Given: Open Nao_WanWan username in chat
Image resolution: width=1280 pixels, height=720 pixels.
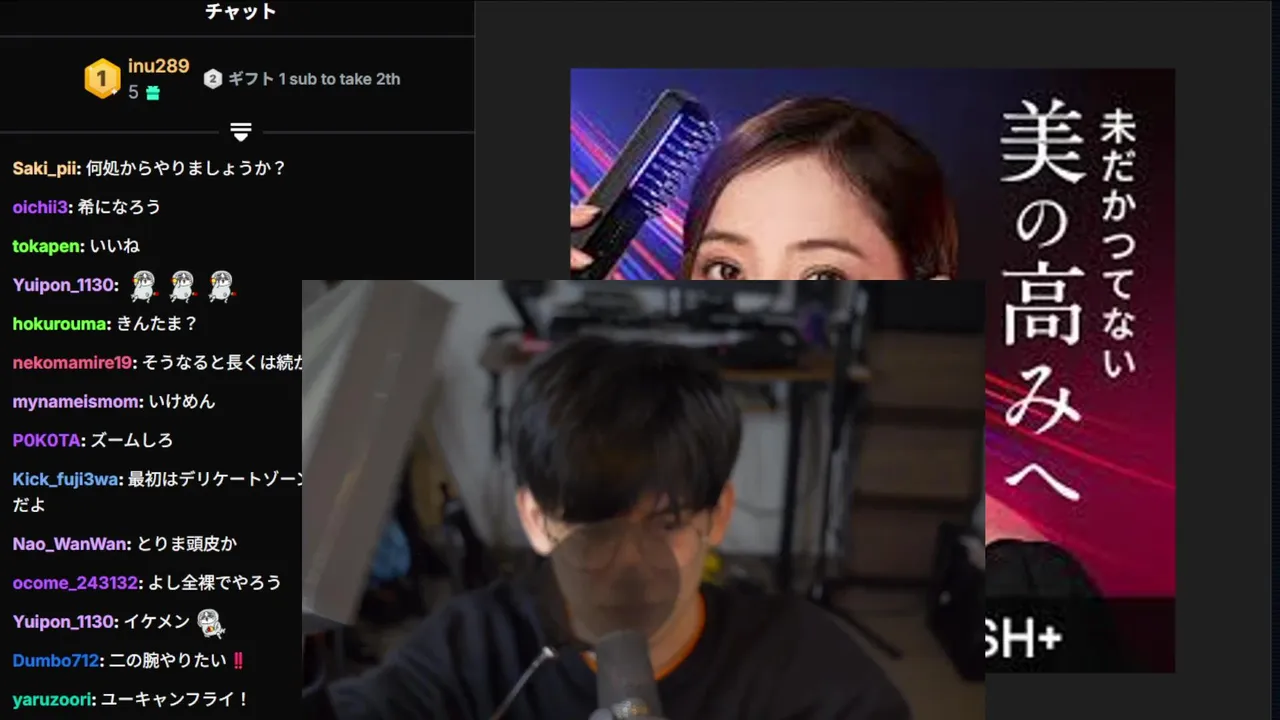Looking at the screenshot, I should click(70, 545).
